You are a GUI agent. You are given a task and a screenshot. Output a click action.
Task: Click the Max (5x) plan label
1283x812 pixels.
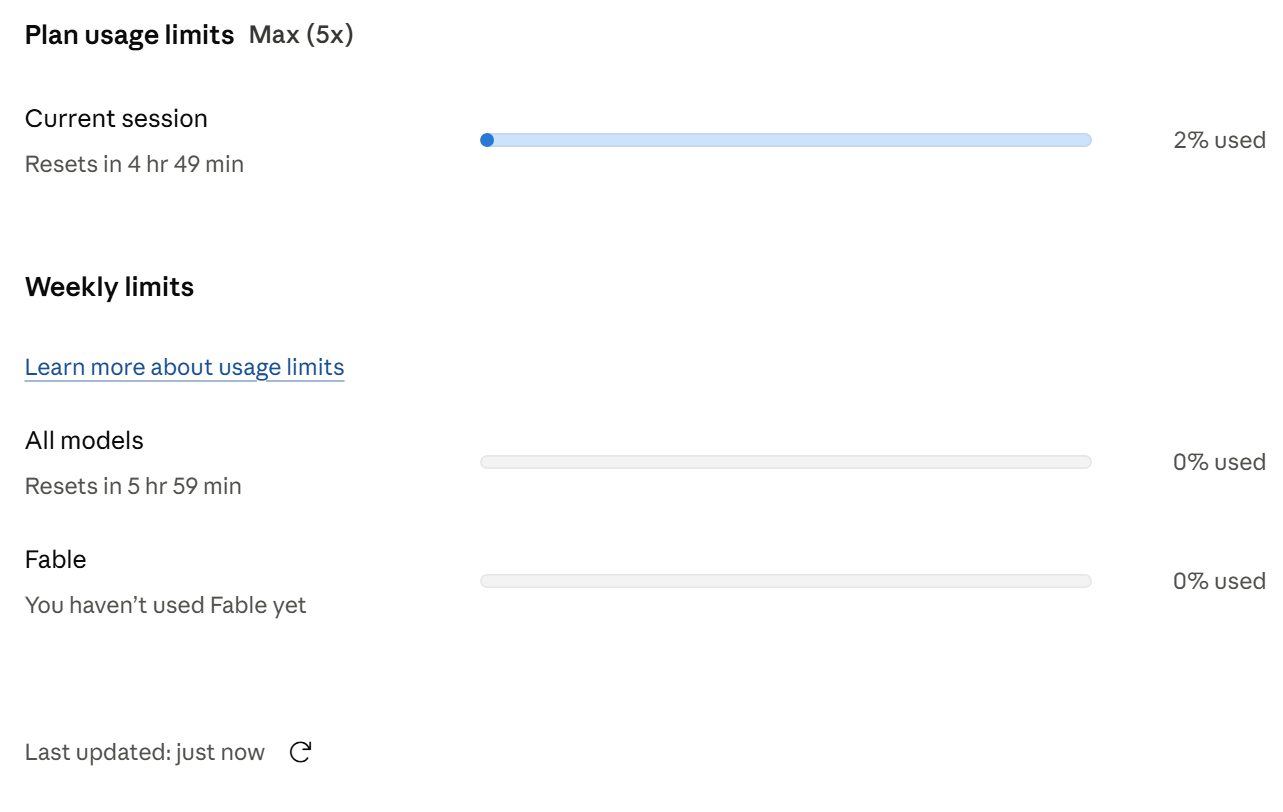301,35
